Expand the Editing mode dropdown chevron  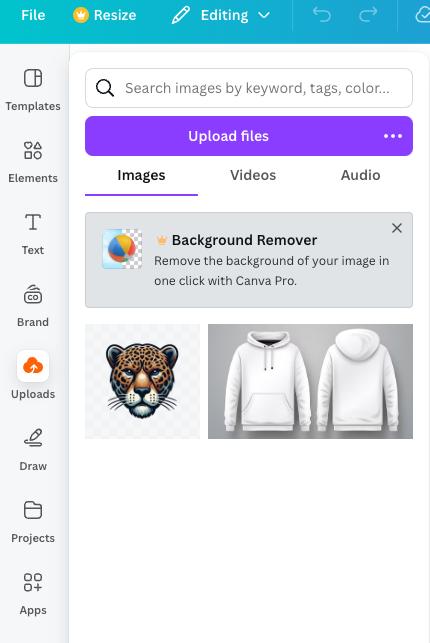[x=264, y=16]
